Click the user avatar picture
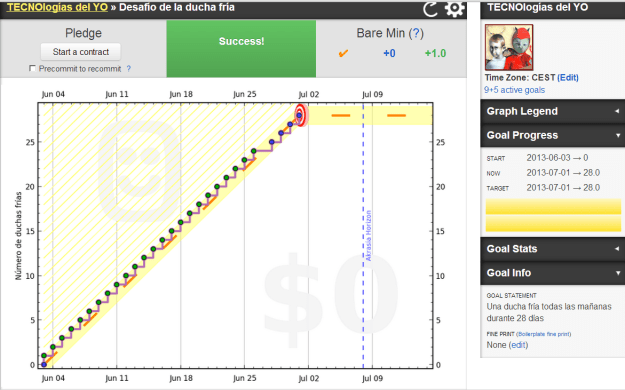The height and width of the screenshot is (390, 625). (509, 47)
